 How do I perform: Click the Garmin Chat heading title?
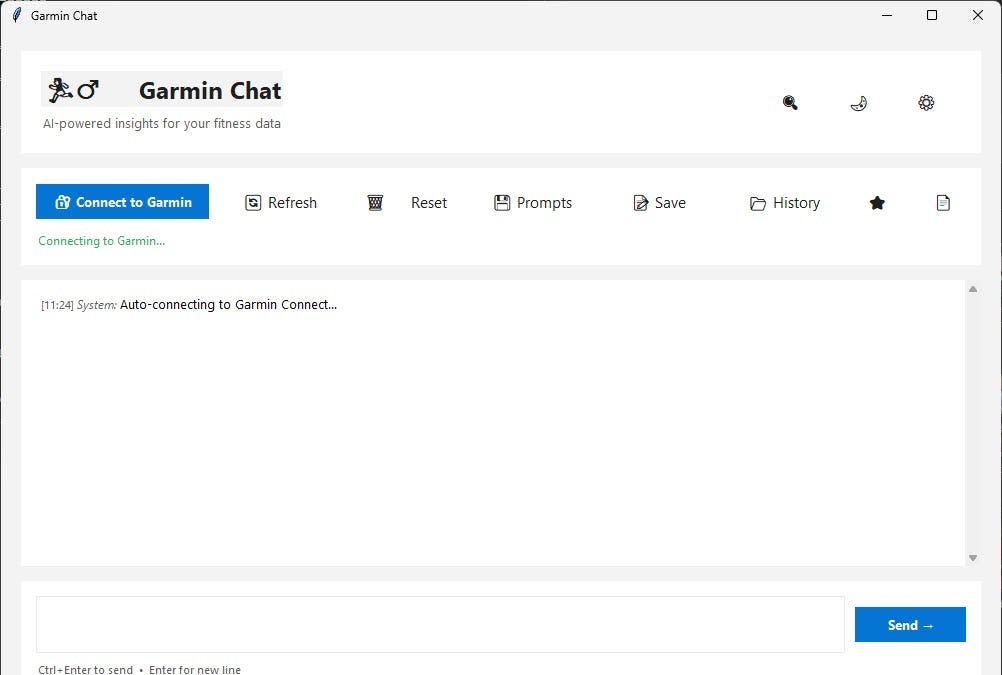point(210,90)
